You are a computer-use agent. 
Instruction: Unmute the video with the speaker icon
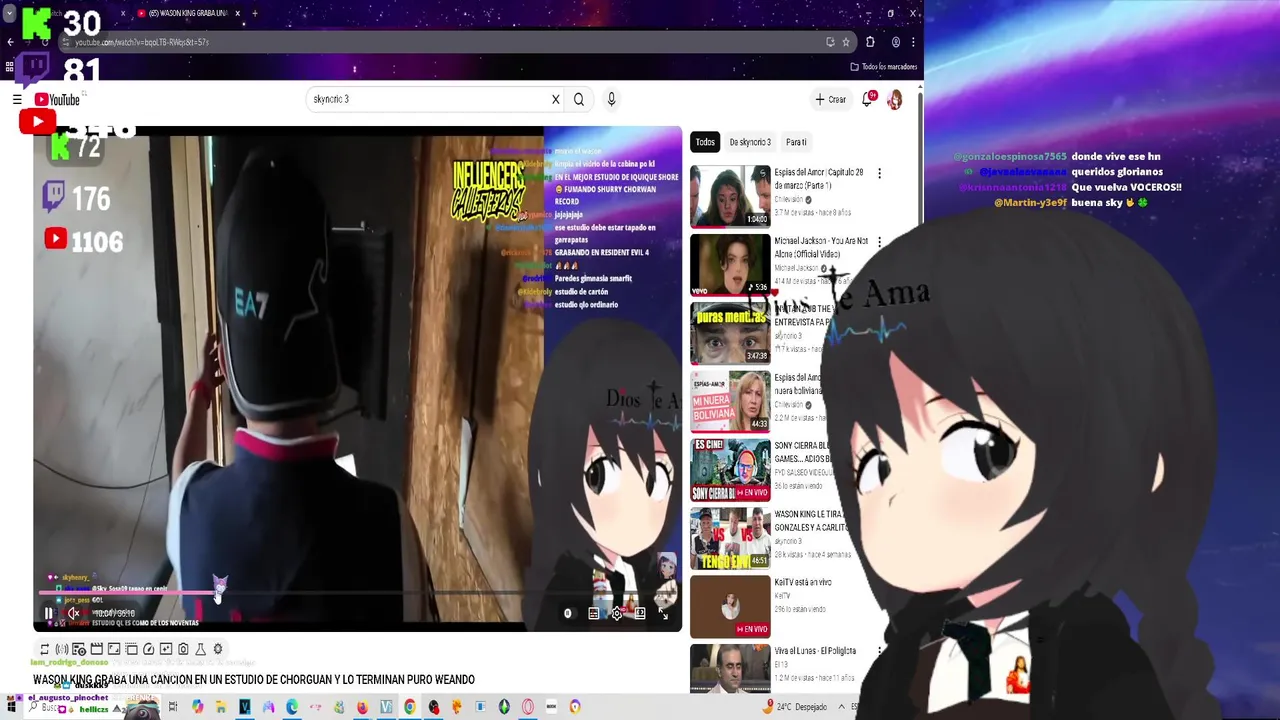click(73, 613)
